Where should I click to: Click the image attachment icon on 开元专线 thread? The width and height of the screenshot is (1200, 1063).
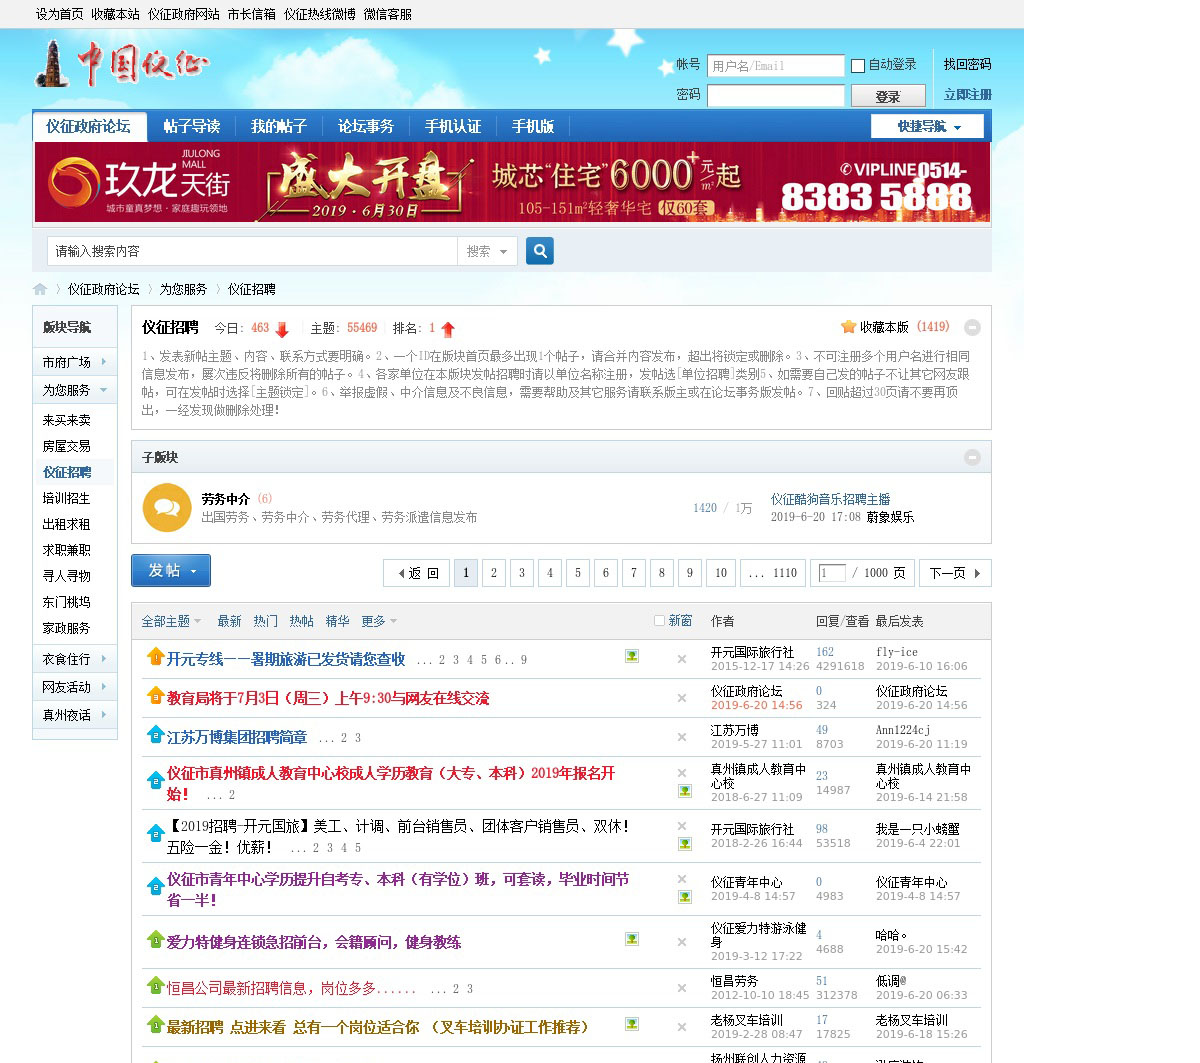pos(632,656)
